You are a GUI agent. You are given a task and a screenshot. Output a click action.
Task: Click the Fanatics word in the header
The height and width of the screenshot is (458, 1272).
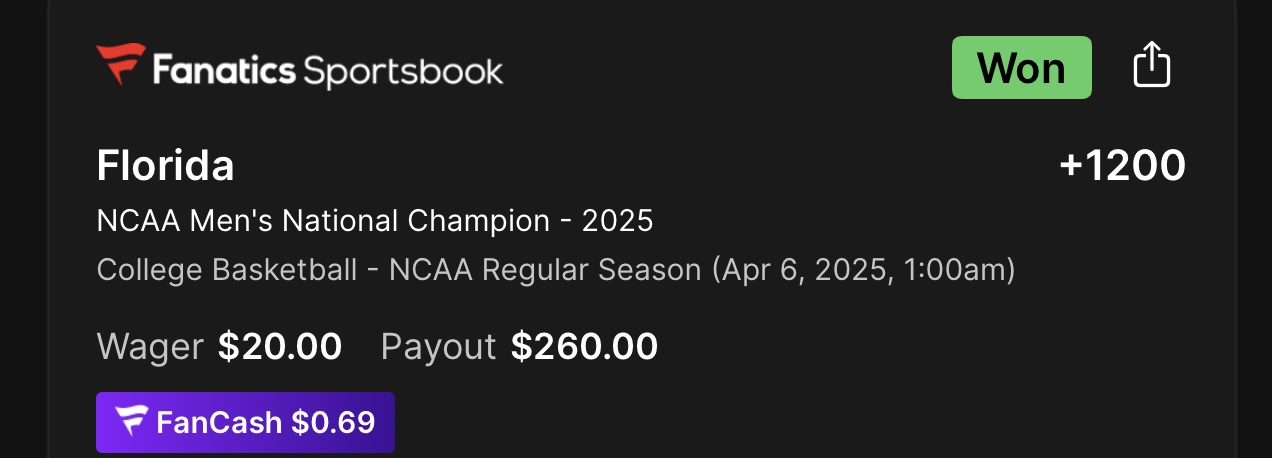coord(223,70)
